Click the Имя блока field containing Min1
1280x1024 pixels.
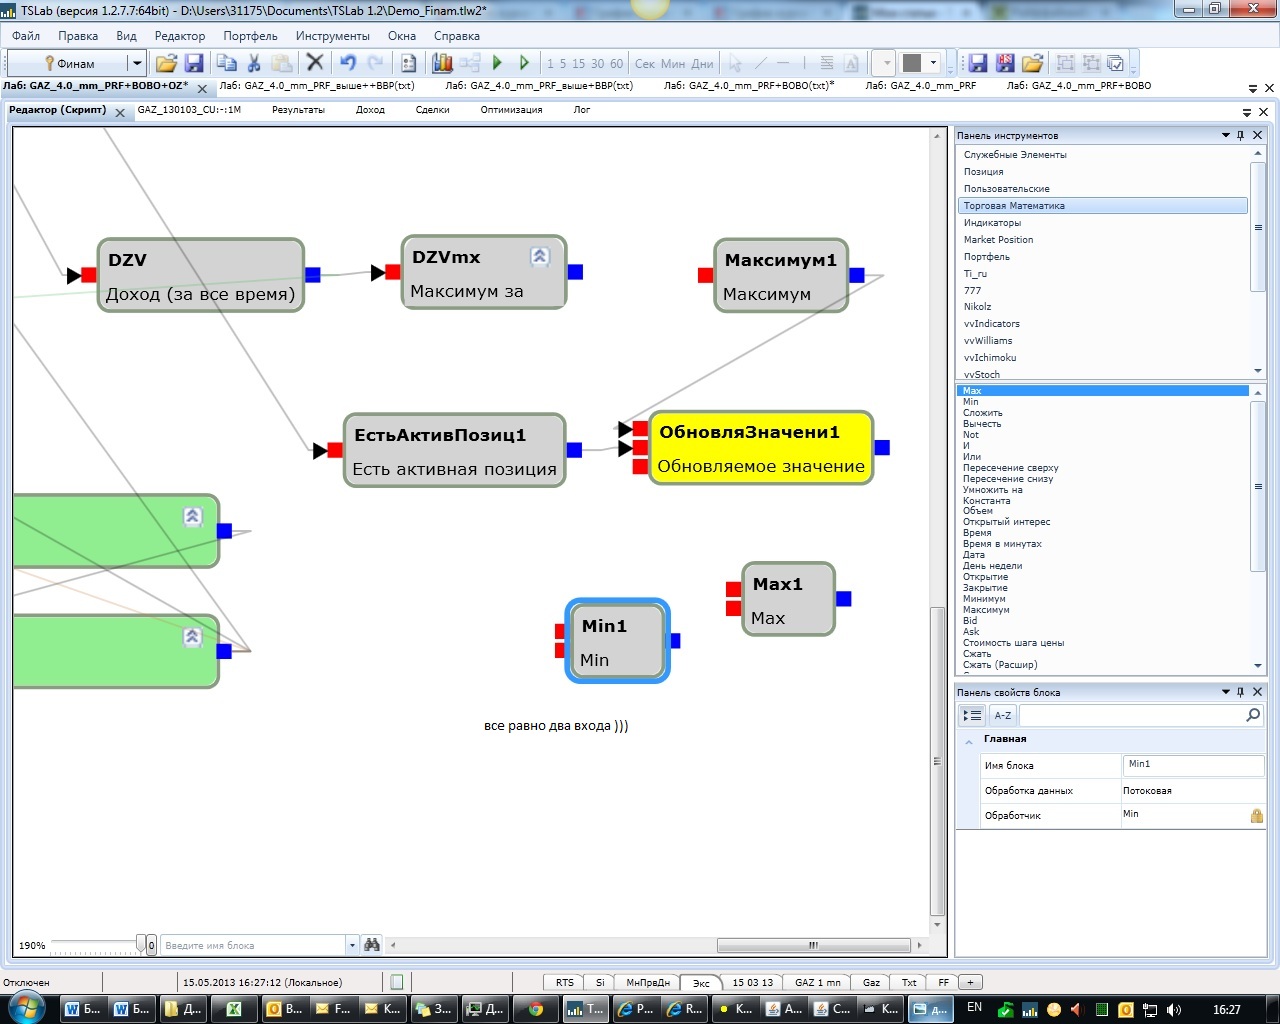coord(1192,765)
